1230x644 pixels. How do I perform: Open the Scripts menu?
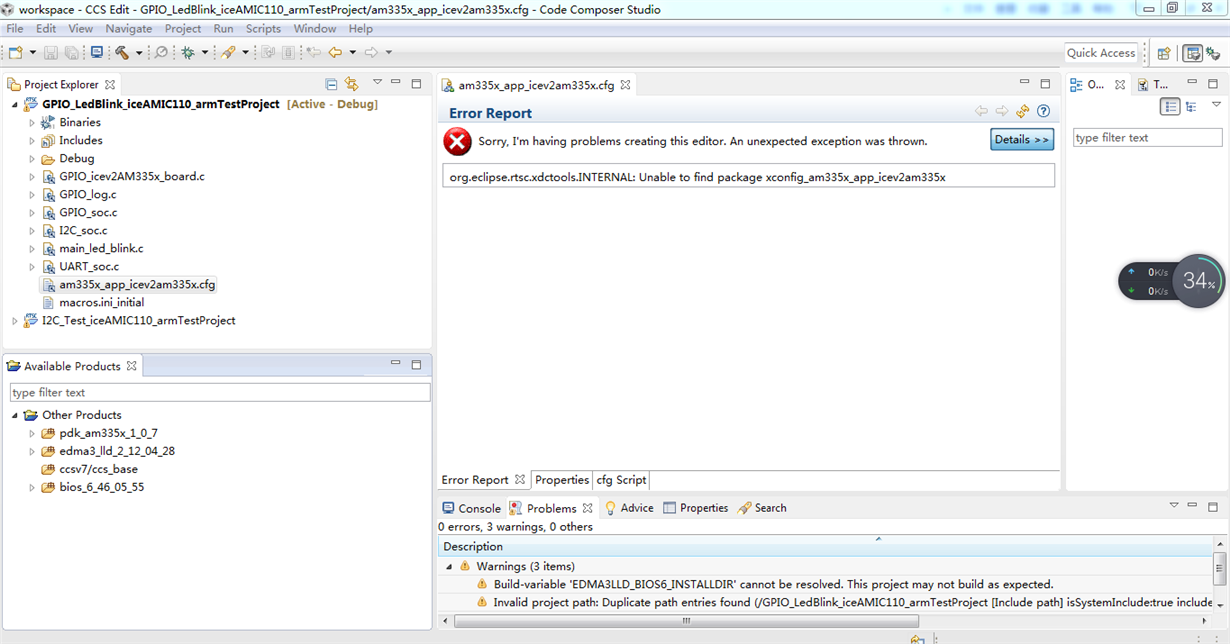[263, 29]
